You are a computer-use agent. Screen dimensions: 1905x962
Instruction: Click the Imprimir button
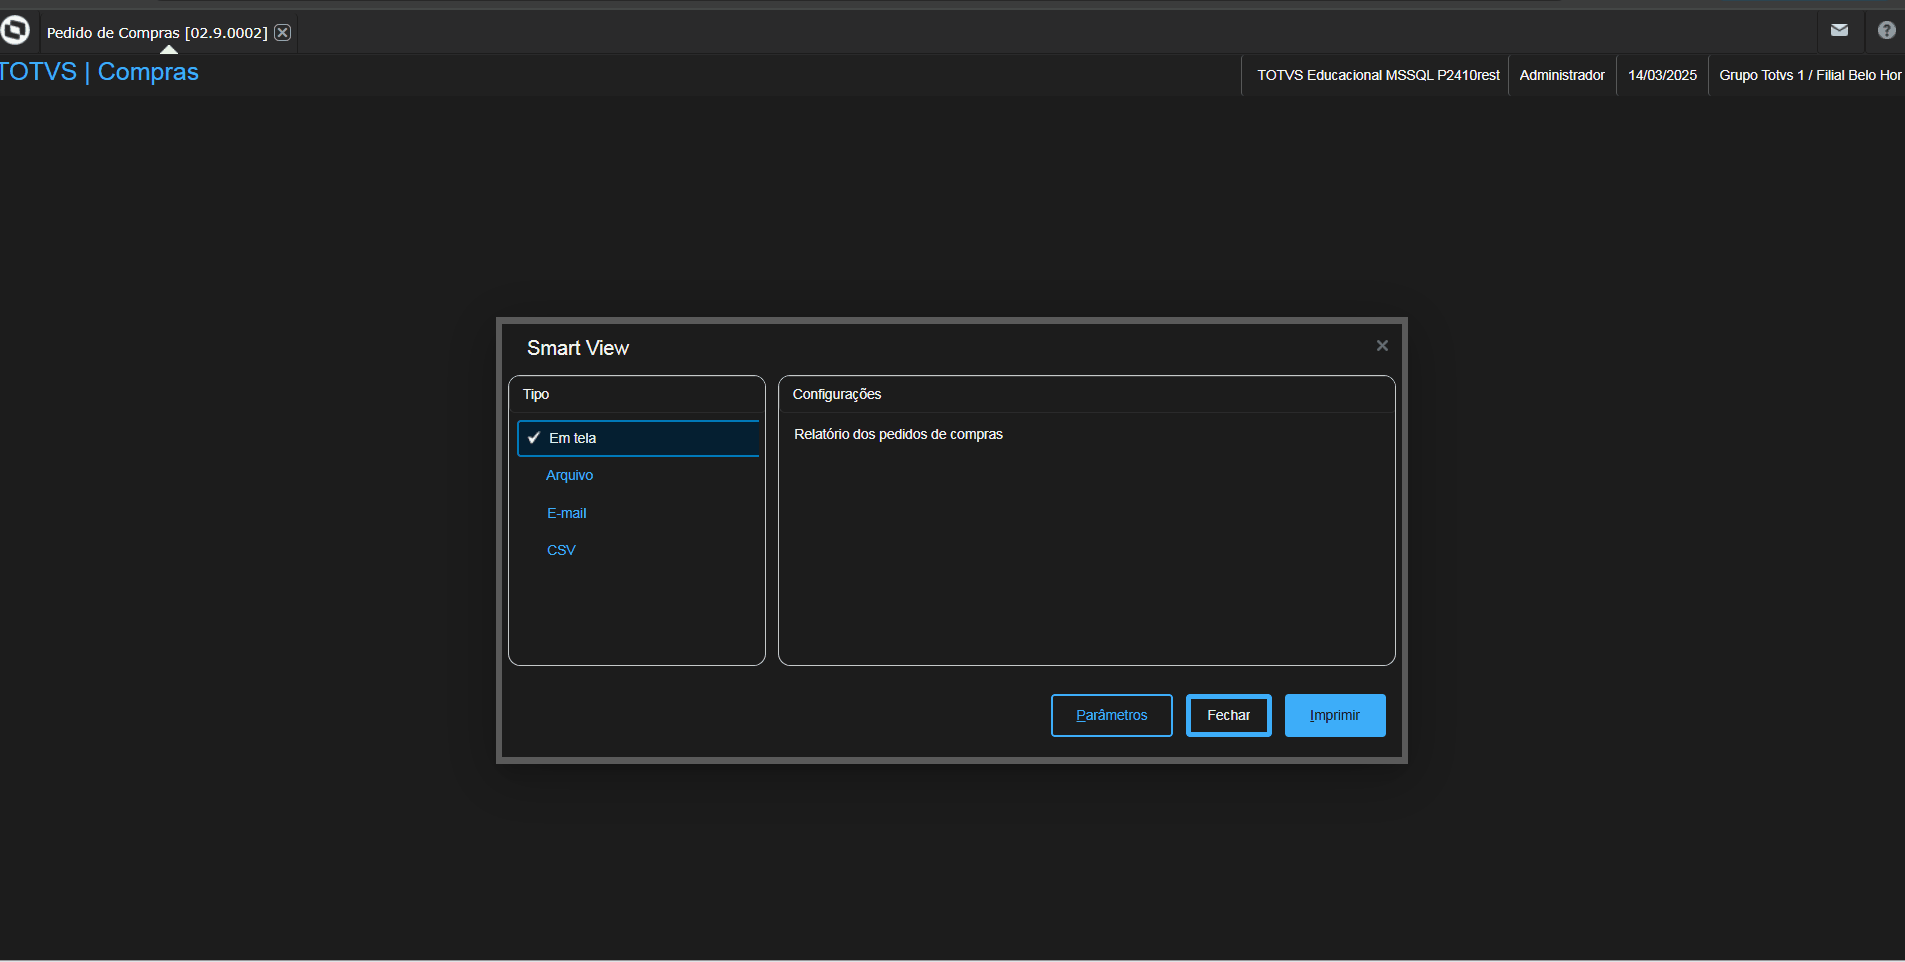[1335, 715]
